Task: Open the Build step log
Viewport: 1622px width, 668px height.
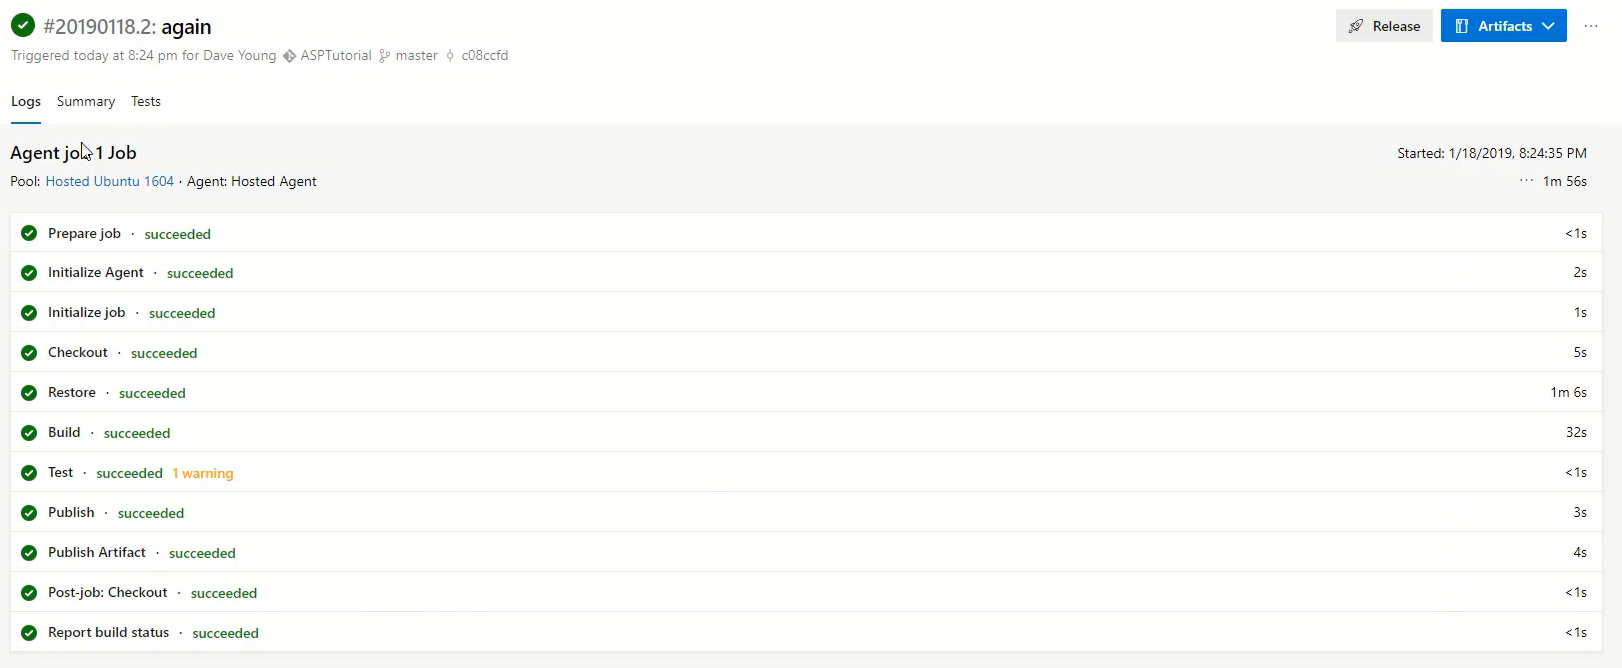Action: click(806, 432)
